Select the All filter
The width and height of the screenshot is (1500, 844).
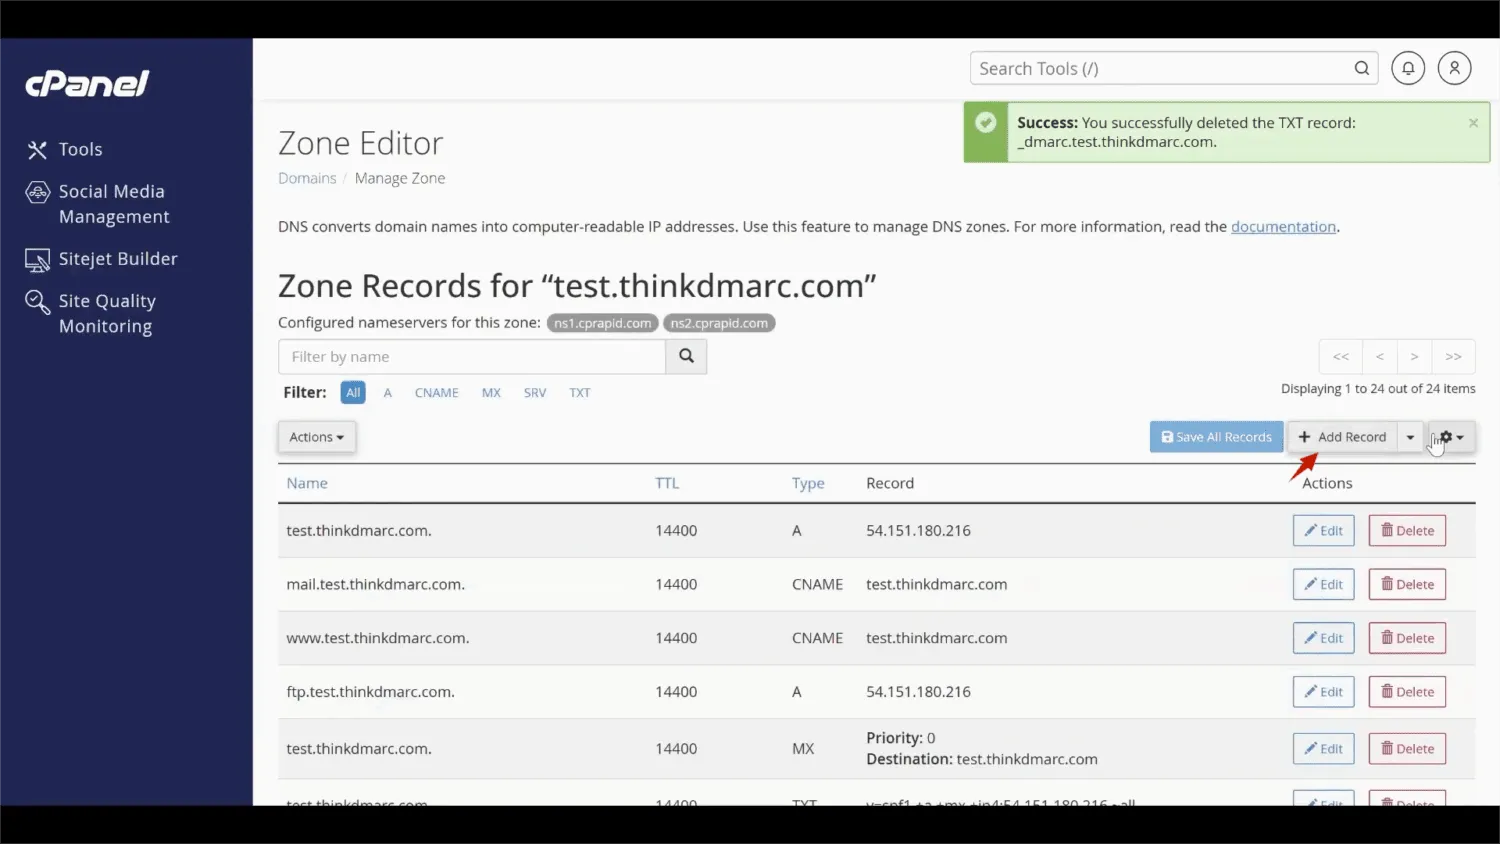click(353, 393)
